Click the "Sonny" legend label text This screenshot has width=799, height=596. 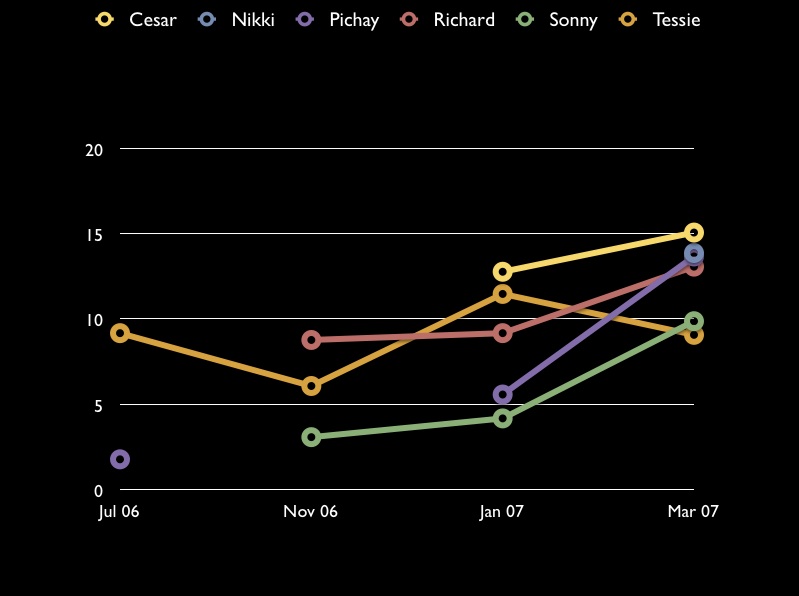pos(573,20)
